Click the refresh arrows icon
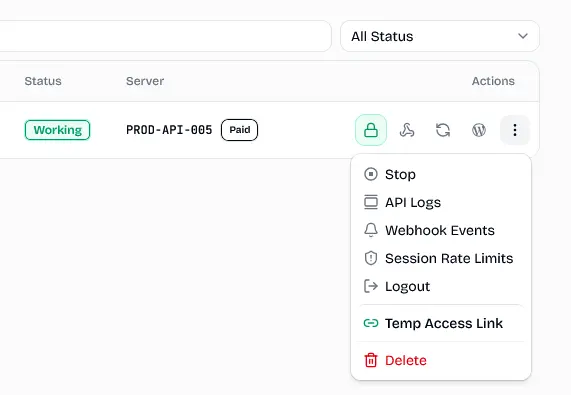This screenshot has width=571, height=395. 443,130
